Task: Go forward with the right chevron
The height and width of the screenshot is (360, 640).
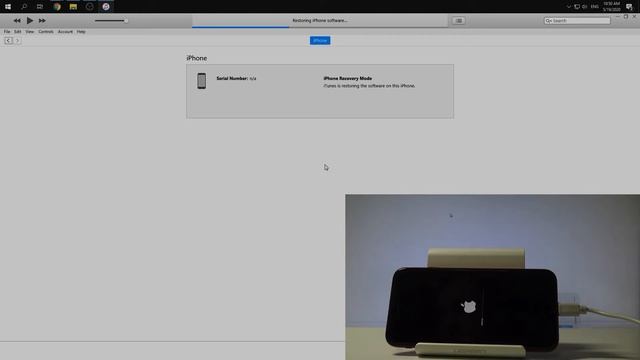Action: (17, 40)
